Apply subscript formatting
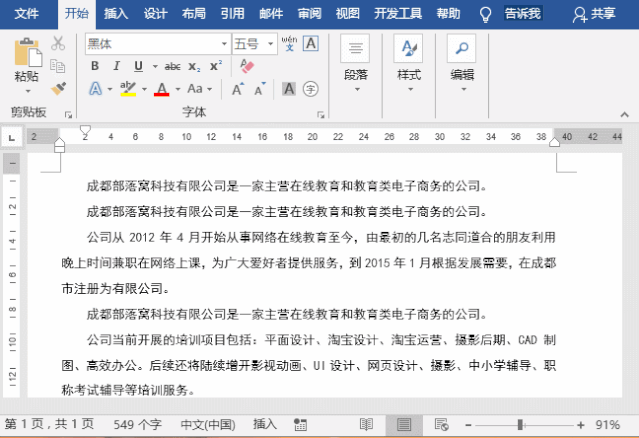Viewport: 639px width, 438px height. [x=194, y=66]
